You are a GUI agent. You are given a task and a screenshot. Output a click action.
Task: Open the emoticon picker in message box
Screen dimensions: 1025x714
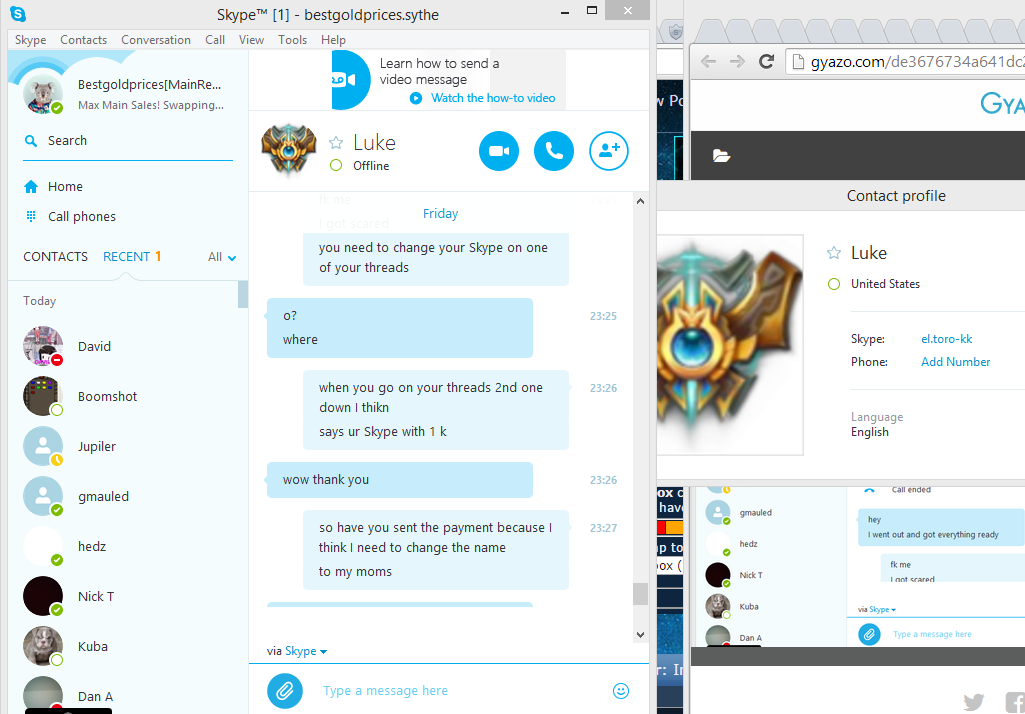(x=620, y=690)
